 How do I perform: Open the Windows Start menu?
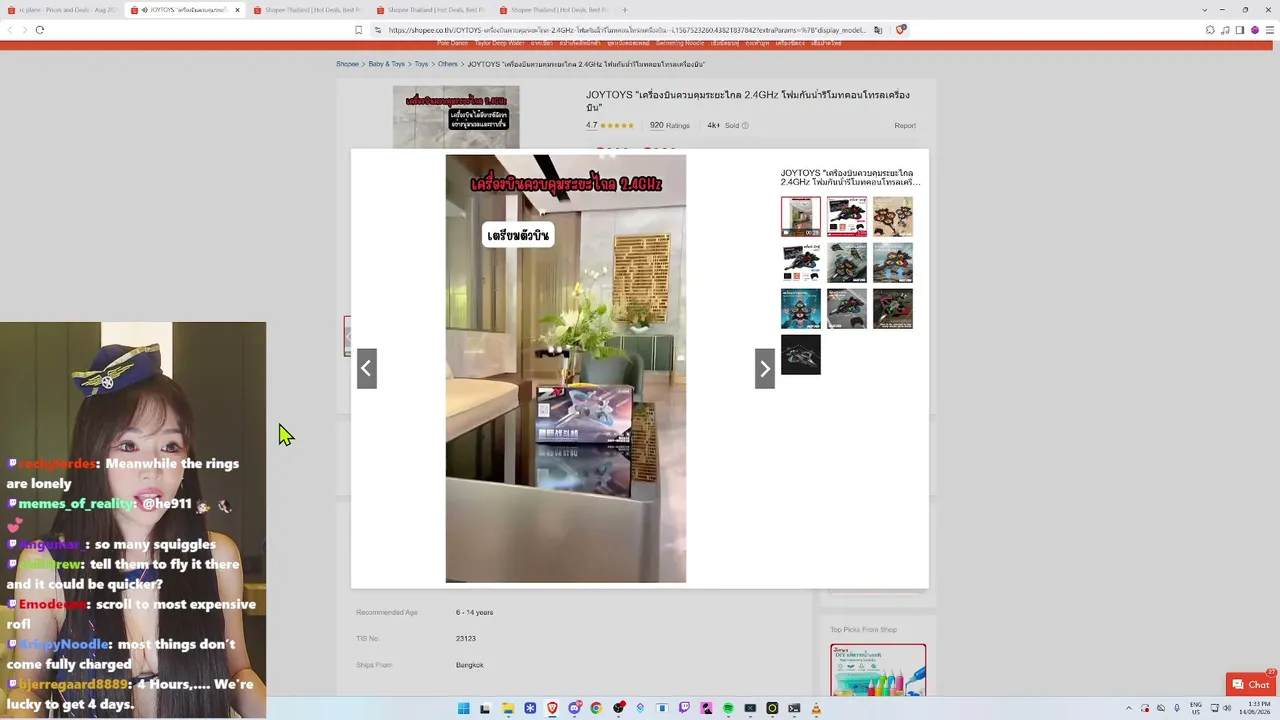463,709
